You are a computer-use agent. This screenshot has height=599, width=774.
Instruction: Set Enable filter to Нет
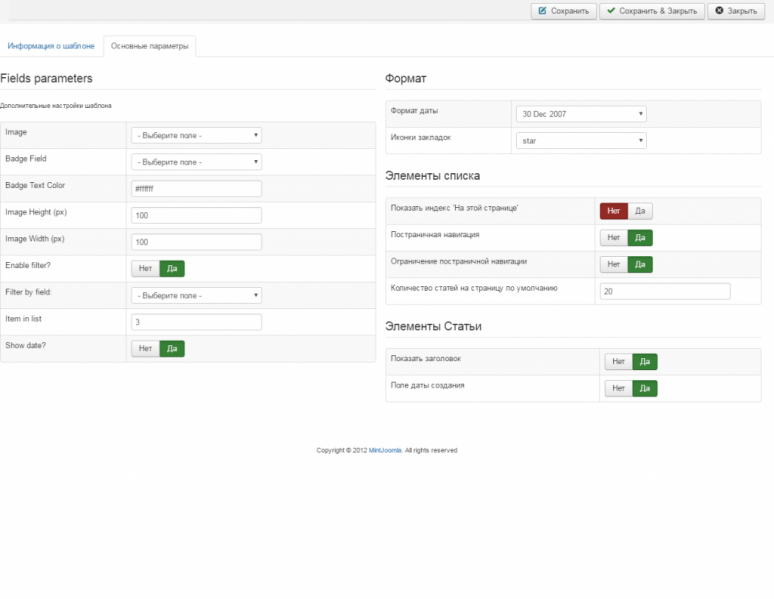tap(145, 268)
